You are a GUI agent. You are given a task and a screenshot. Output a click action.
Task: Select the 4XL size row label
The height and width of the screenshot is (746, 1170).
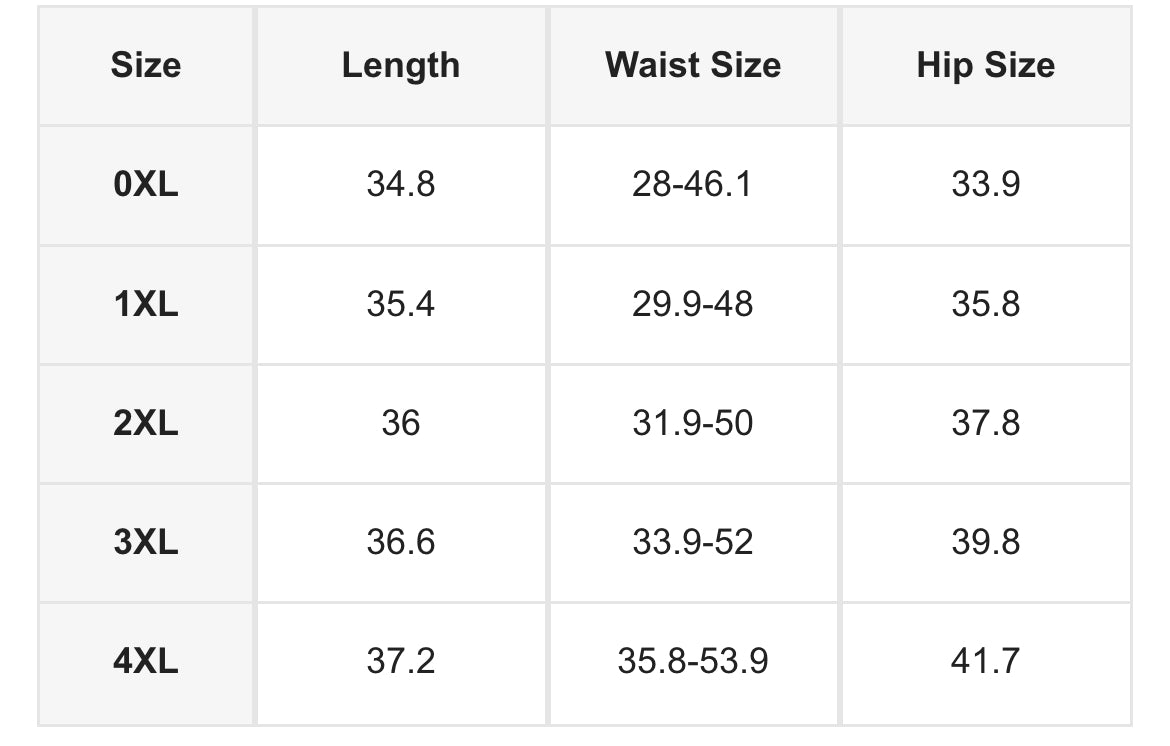coord(146,661)
